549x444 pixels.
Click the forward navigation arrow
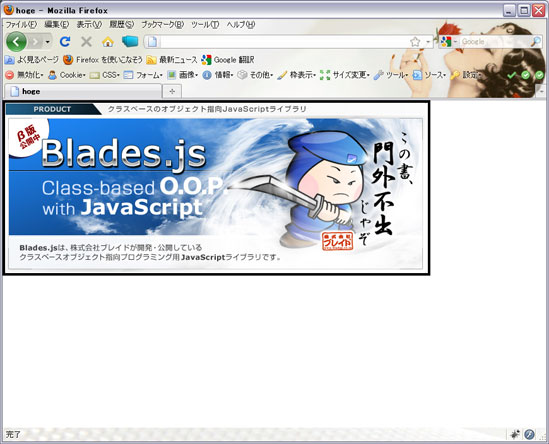coord(36,42)
